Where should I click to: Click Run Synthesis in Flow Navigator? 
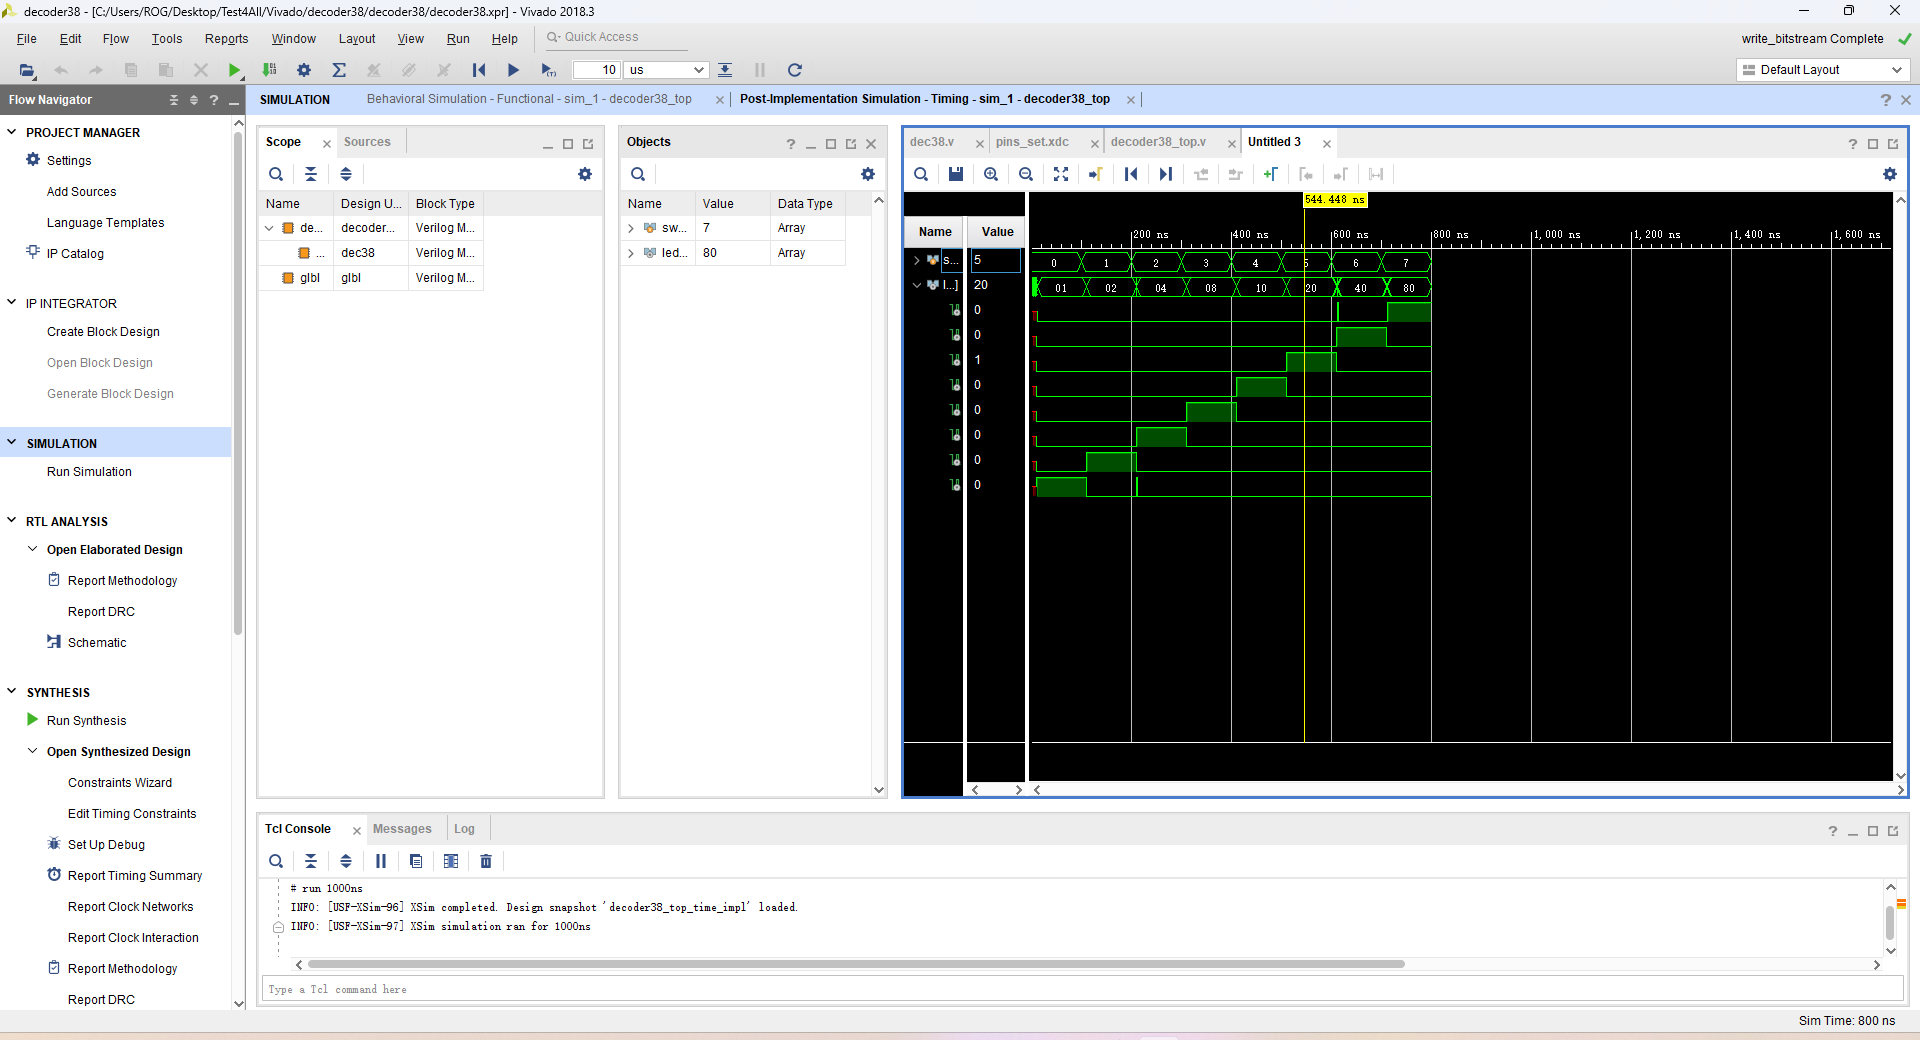(x=86, y=721)
